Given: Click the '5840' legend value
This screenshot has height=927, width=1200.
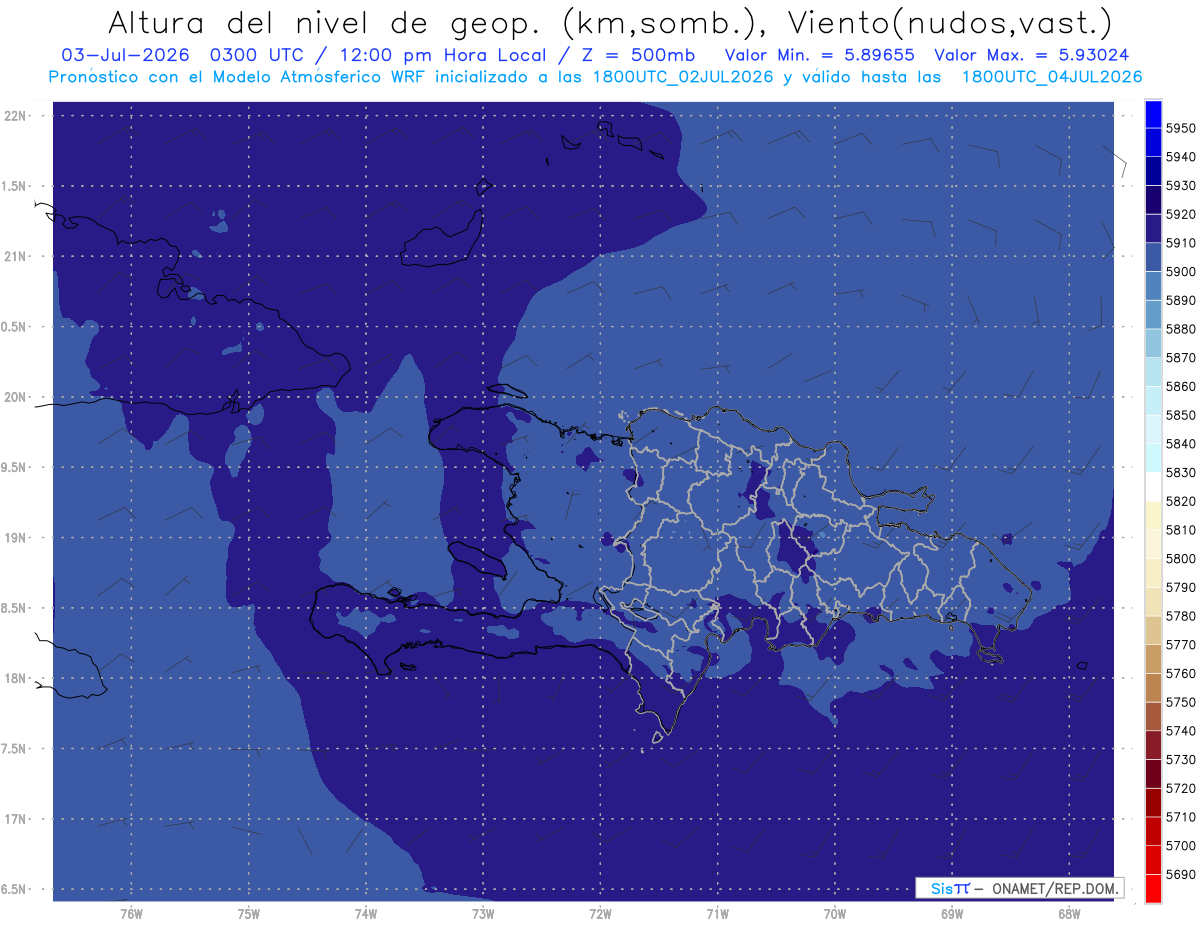Looking at the screenshot, I should click(x=1181, y=443).
